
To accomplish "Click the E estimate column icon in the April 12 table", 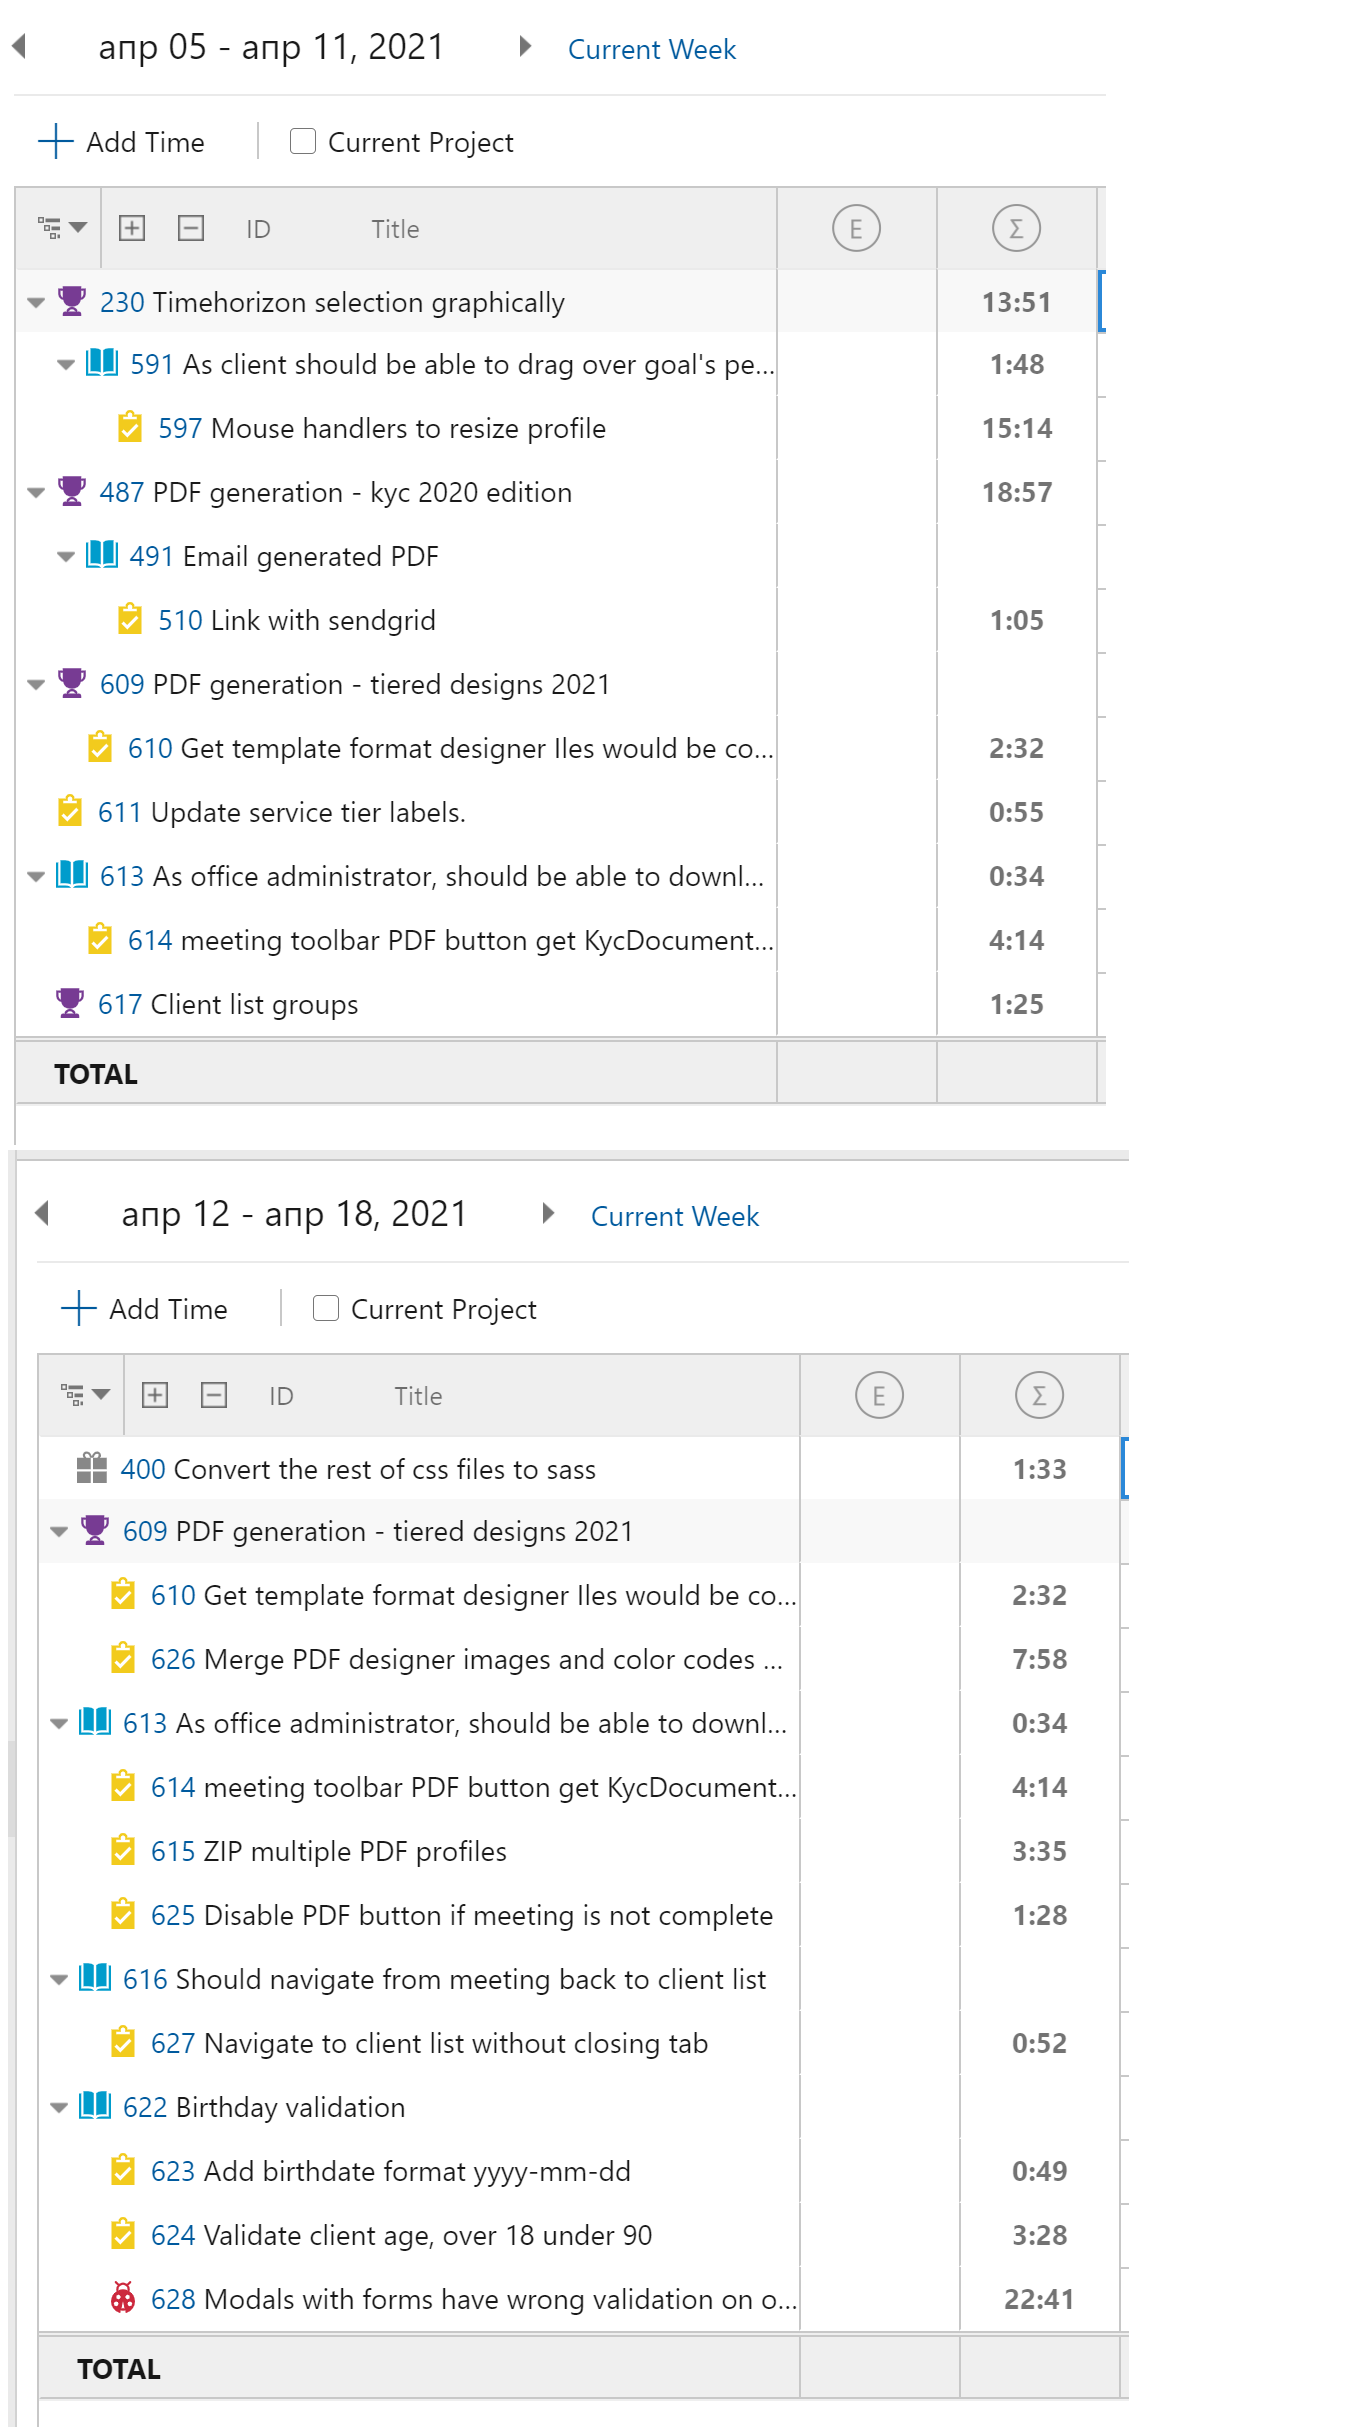I will (x=879, y=1395).
